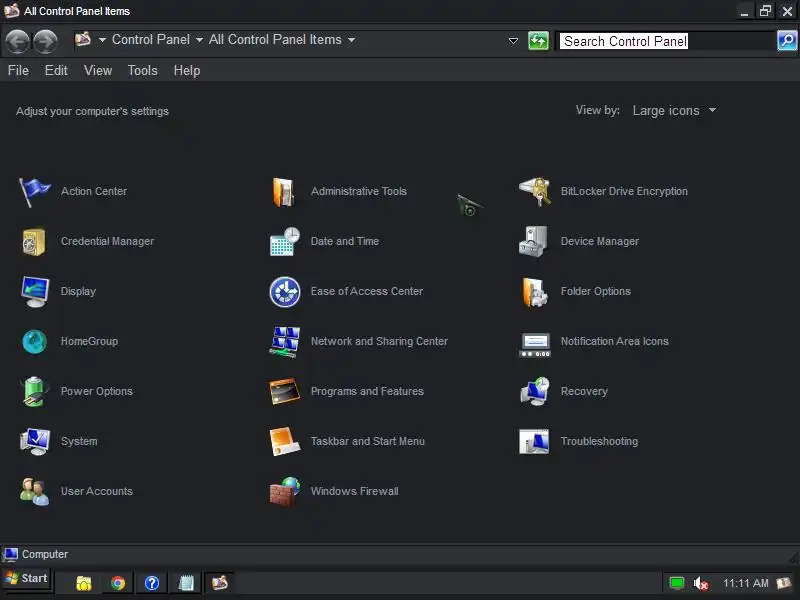Click the taskbar clock showing 11:11 AM

[x=745, y=583]
